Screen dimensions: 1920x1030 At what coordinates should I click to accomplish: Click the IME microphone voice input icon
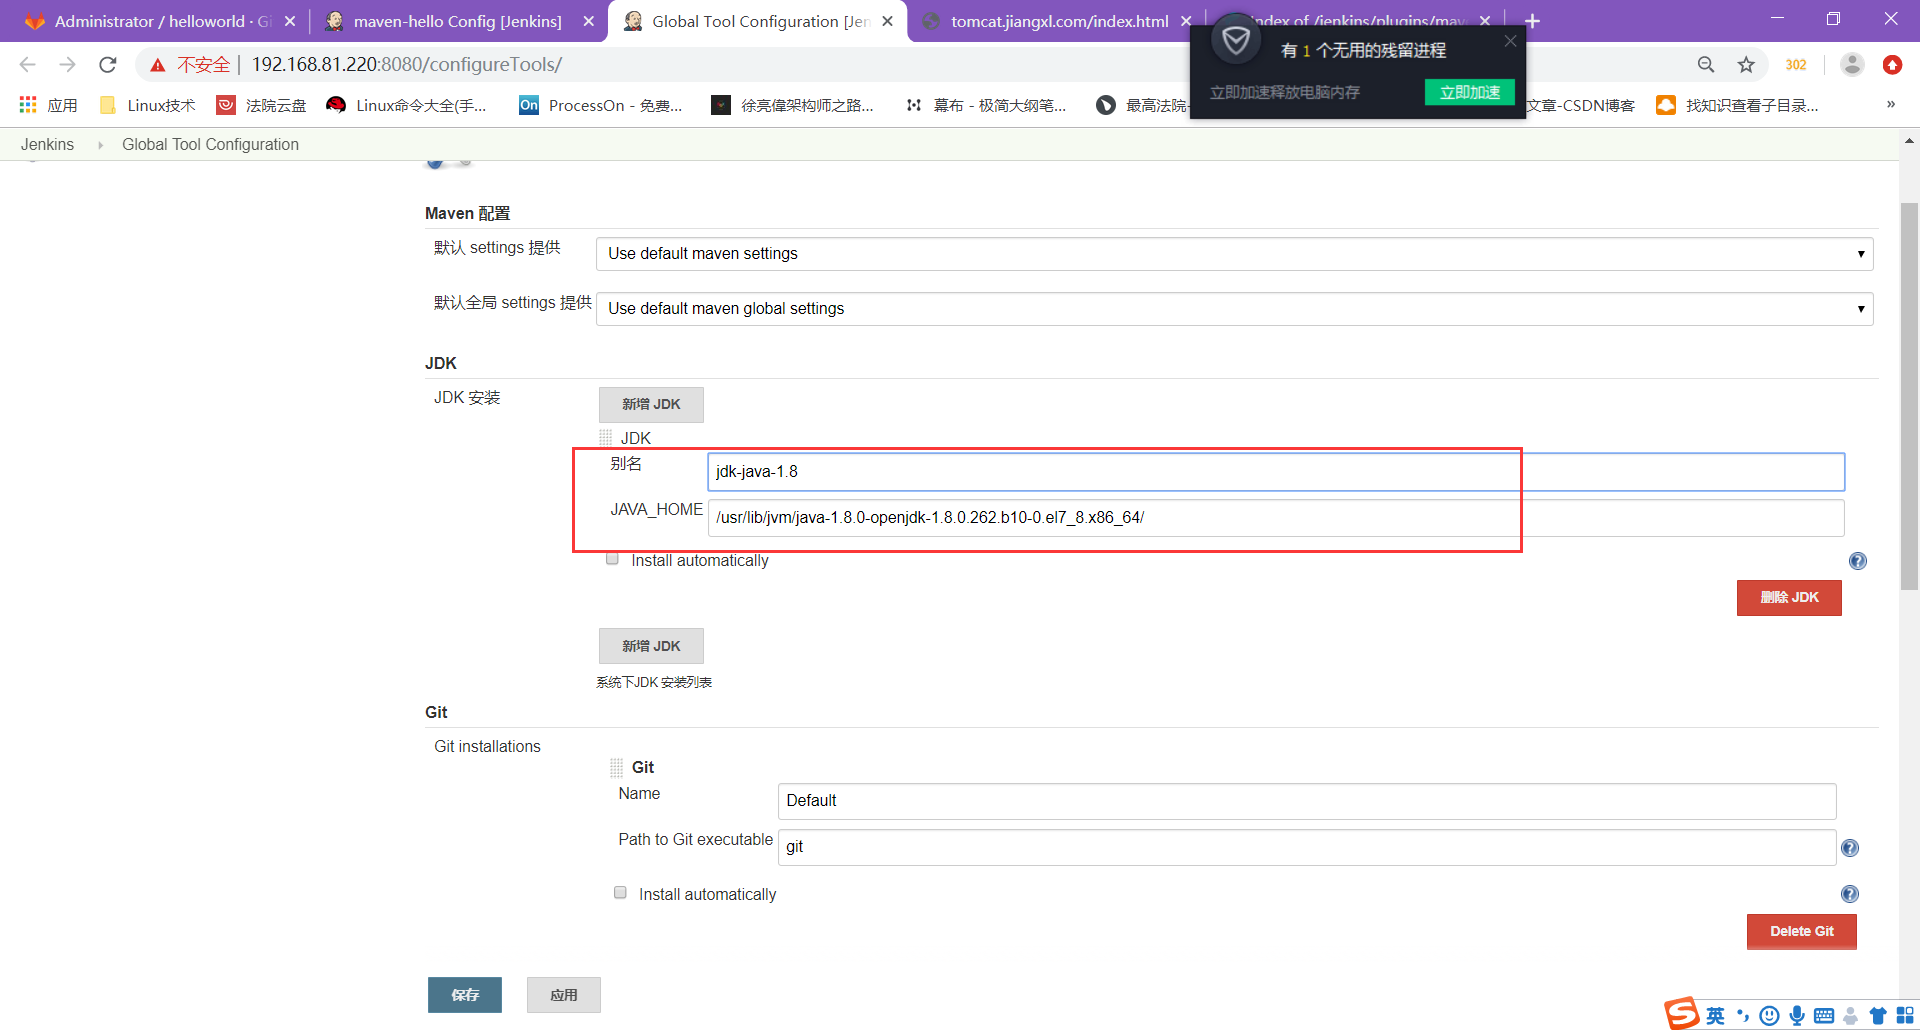[x=1797, y=1016]
